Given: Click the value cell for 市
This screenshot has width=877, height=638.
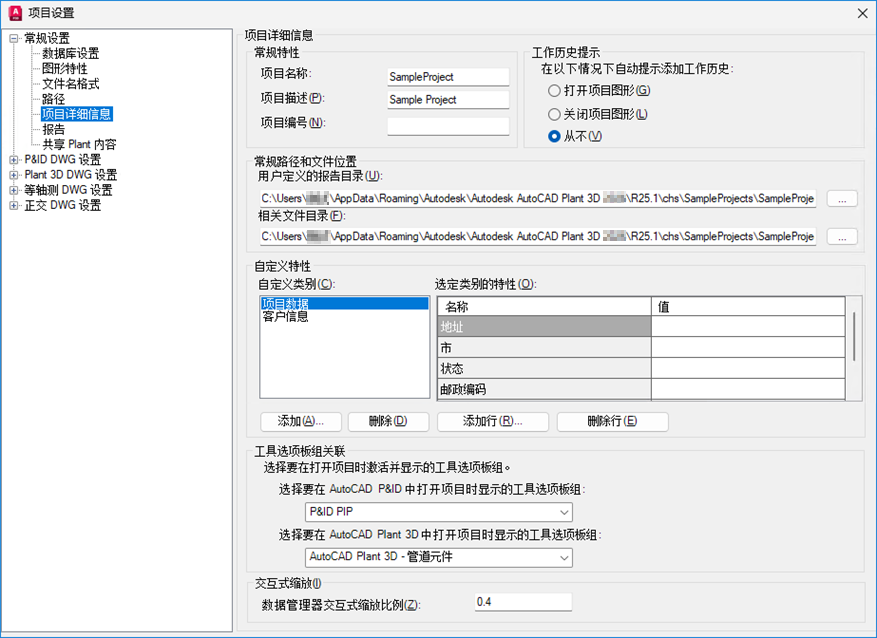Looking at the screenshot, I should pyautogui.click(x=748, y=348).
